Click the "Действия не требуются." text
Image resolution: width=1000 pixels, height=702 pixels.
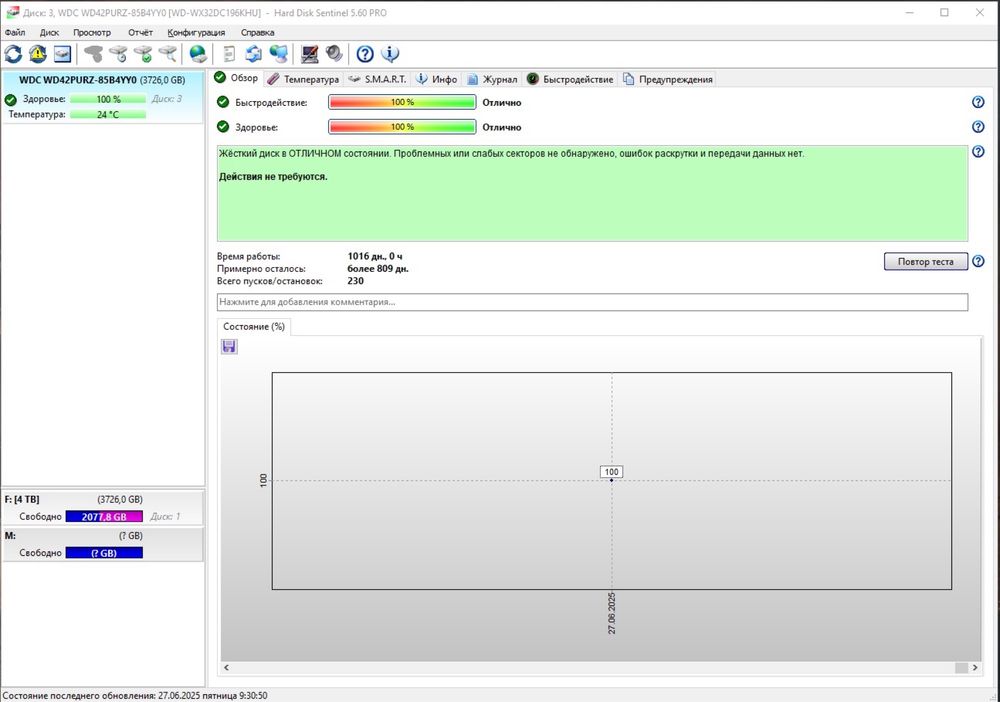pos(273,177)
